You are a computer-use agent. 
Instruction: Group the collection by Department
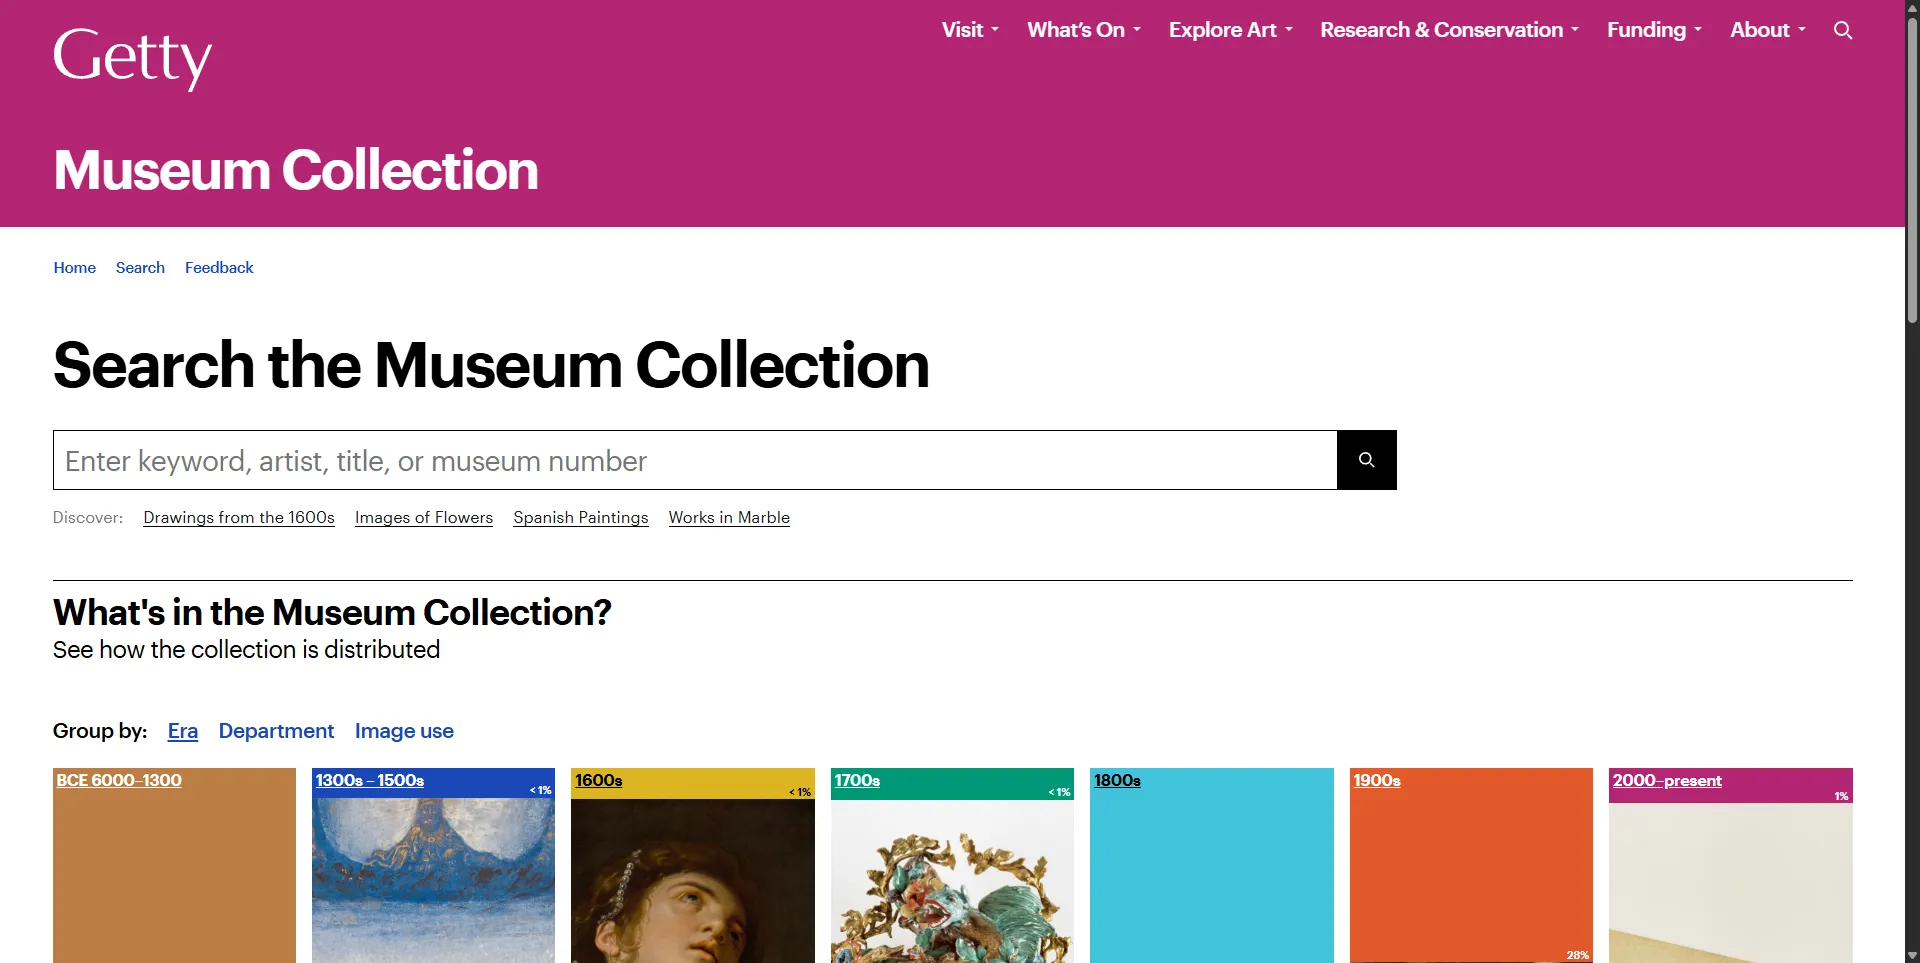pos(276,731)
